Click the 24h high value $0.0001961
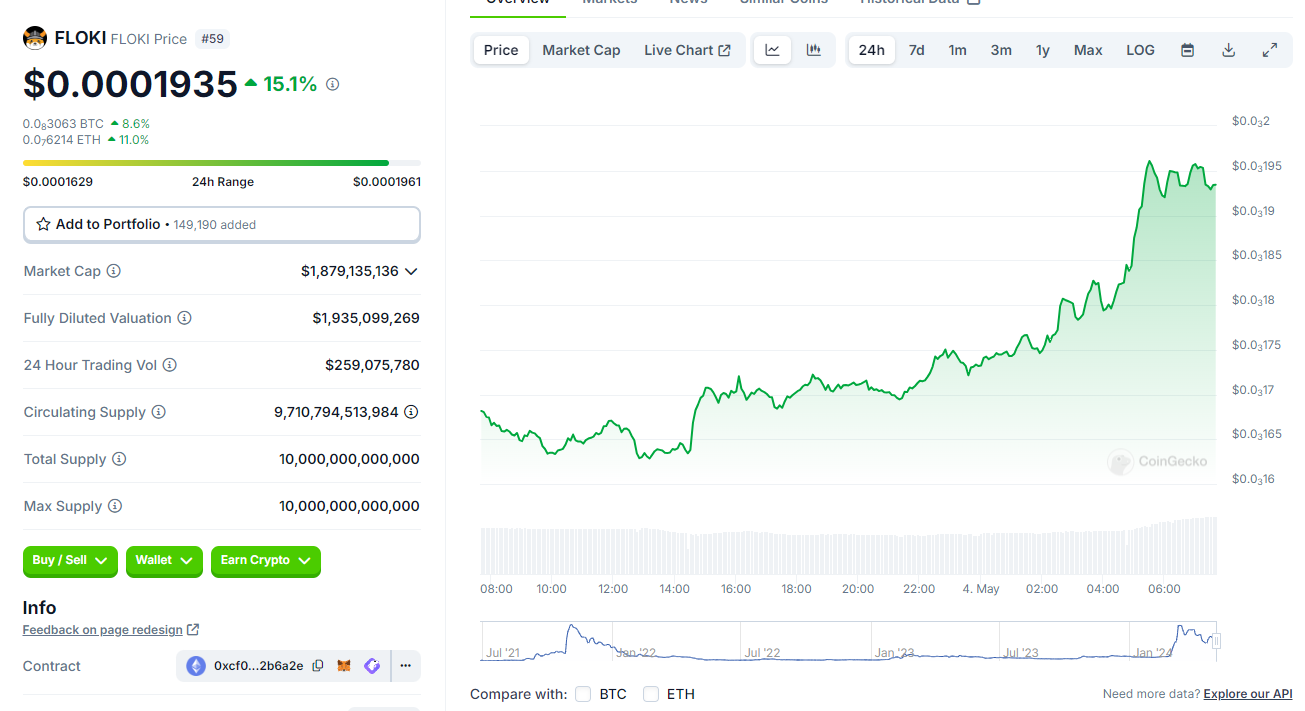 [x=387, y=182]
